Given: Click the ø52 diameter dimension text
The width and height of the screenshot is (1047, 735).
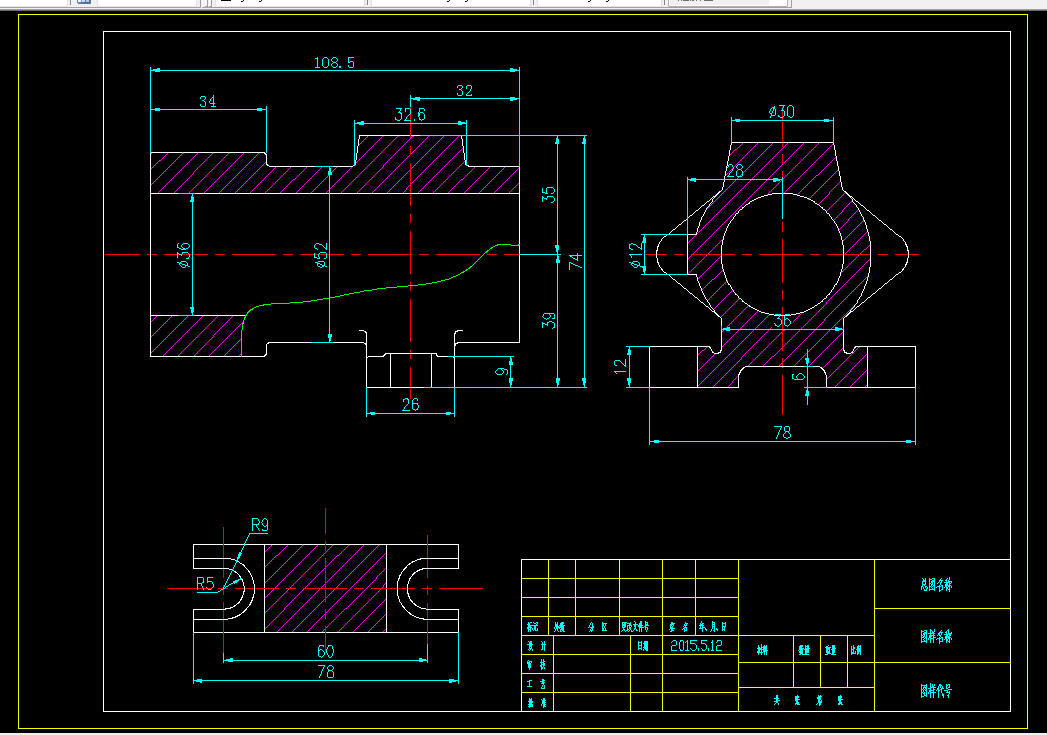Looking at the screenshot, I should click(x=321, y=255).
